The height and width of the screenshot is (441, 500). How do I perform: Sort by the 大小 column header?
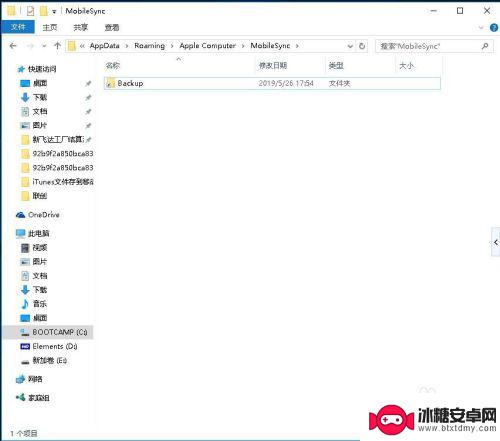tap(406, 66)
